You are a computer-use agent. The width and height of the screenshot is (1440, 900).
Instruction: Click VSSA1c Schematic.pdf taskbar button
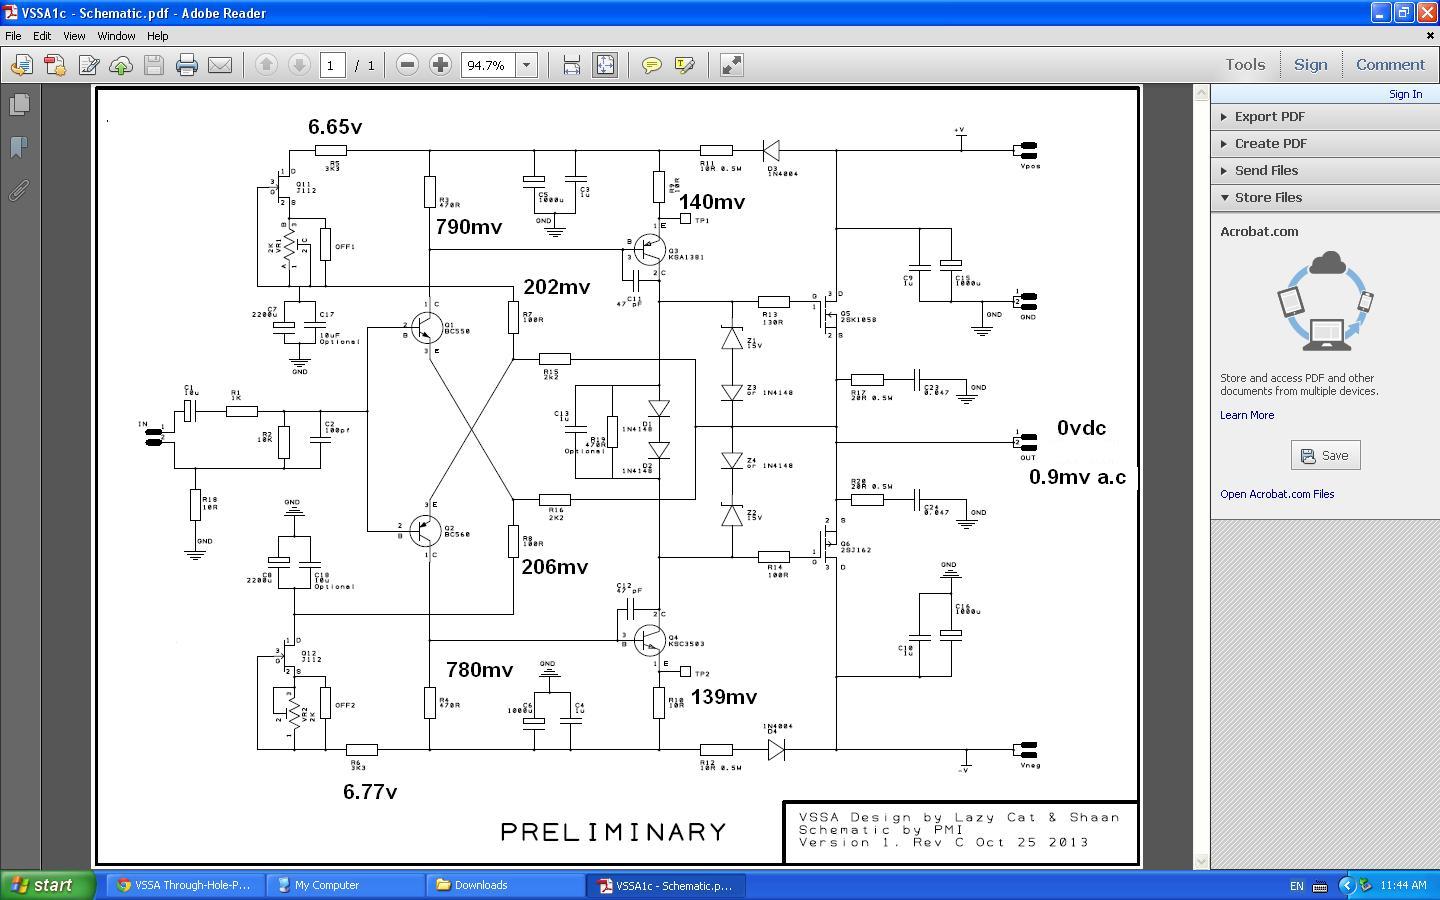pyautogui.click(x=667, y=885)
